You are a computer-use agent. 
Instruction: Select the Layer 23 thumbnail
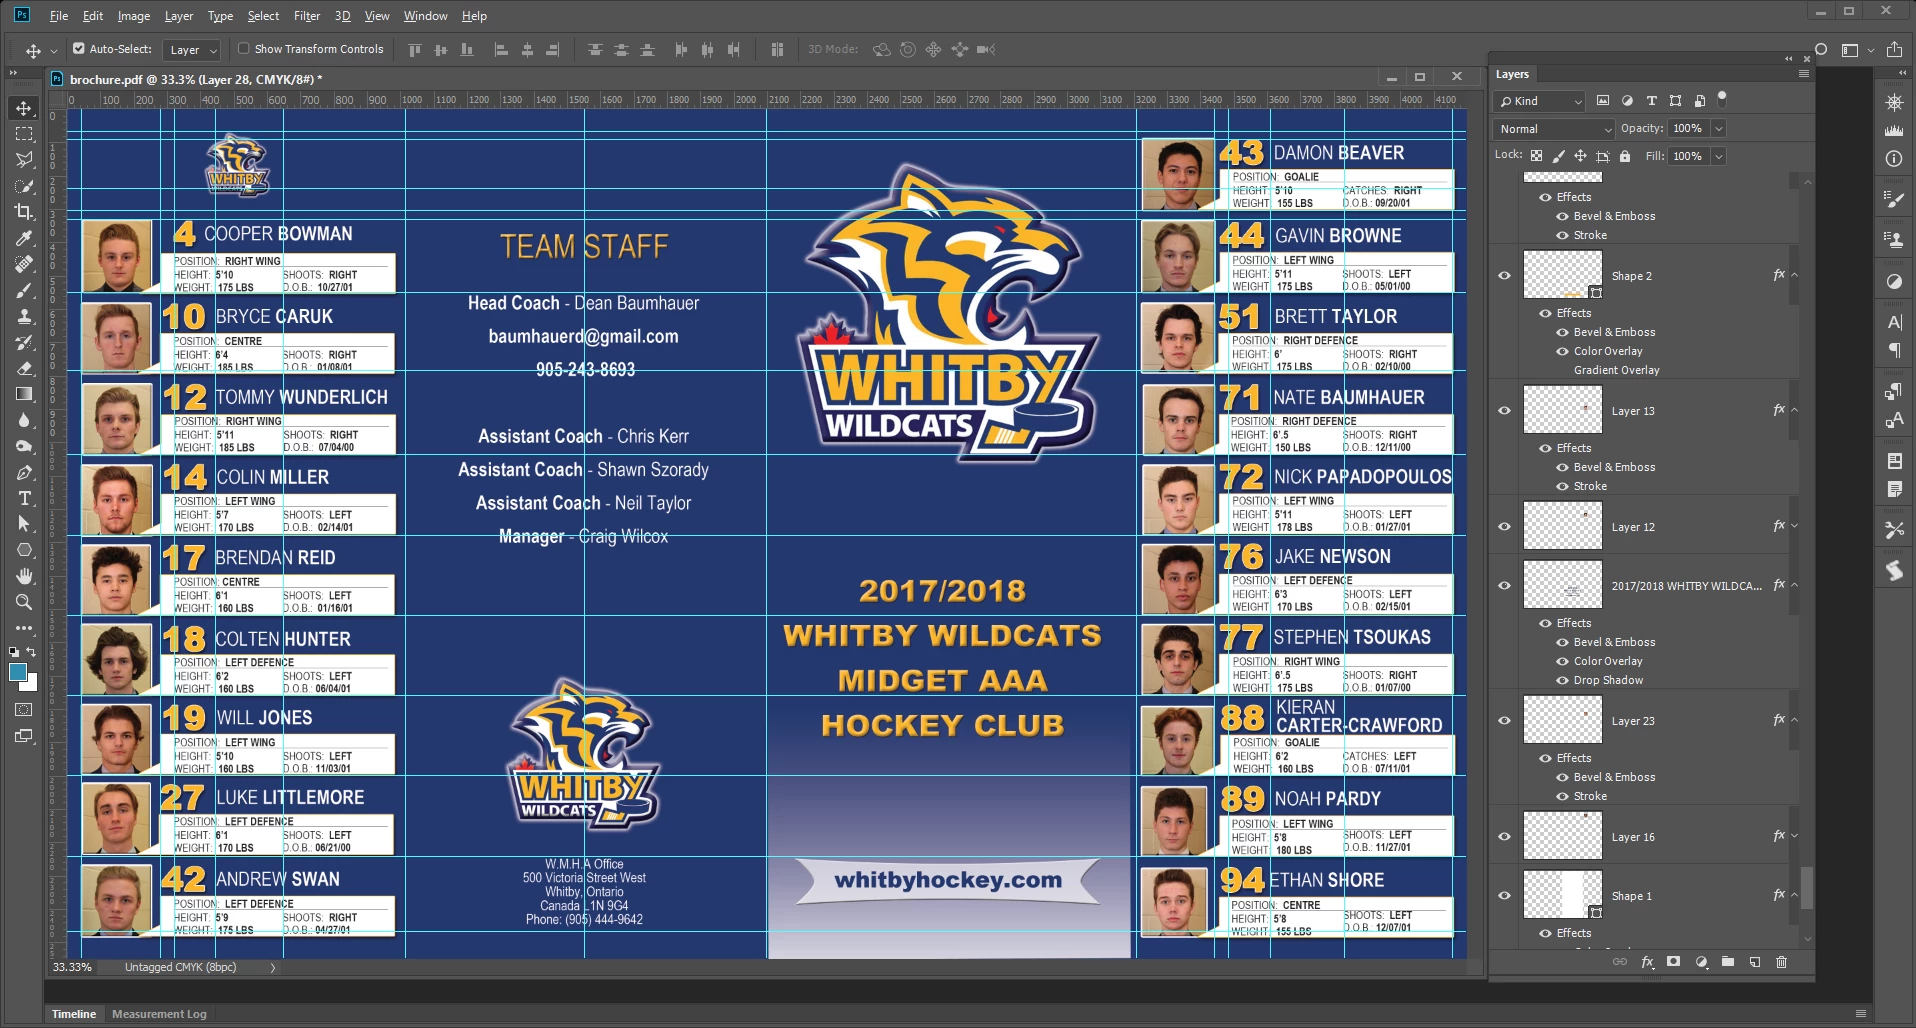pos(1562,721)
